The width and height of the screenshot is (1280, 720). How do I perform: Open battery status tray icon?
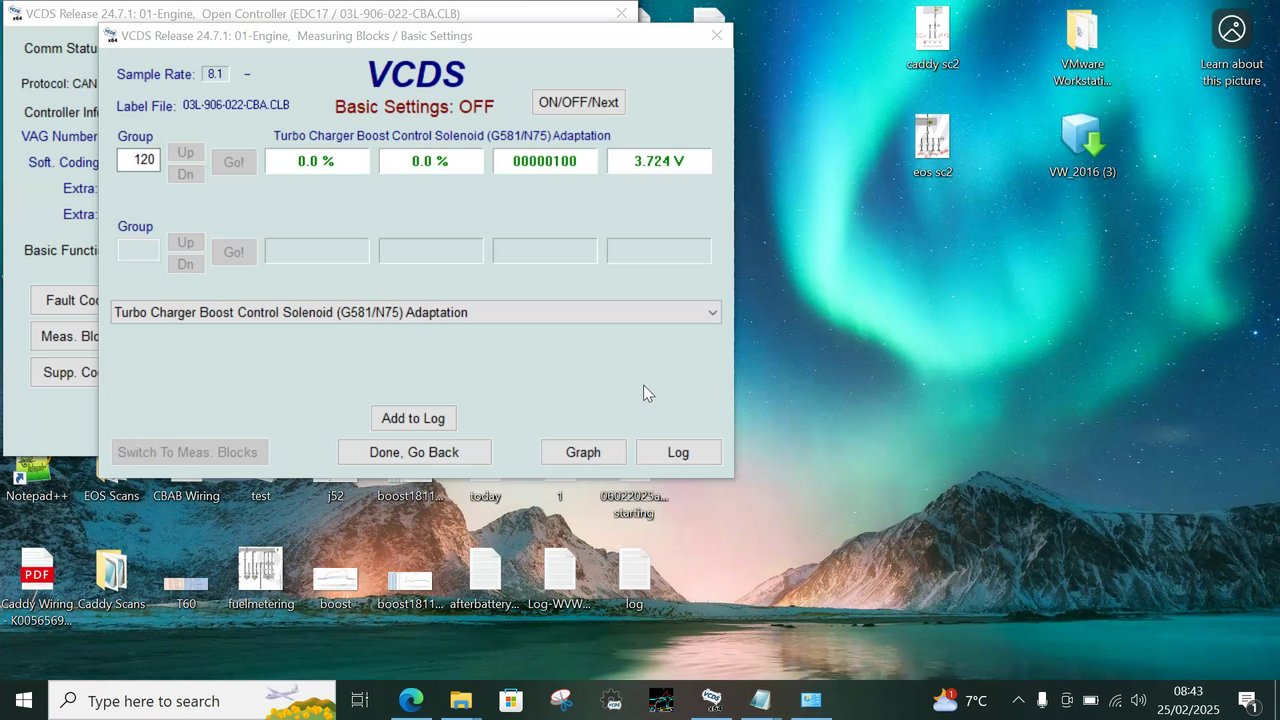pos(1091,700)
